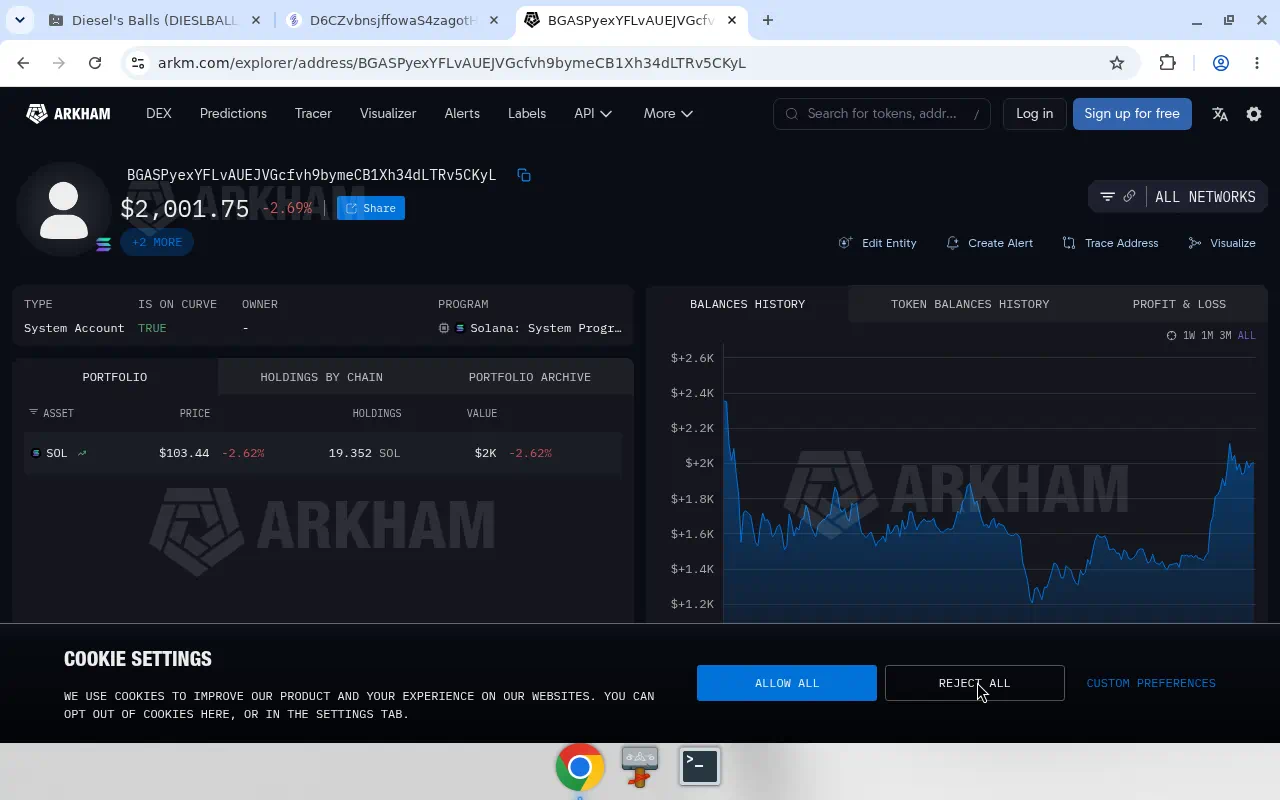Screen dimensions: 1280x800
Task: View site information icon in address bar
Action: click(138, 63)
